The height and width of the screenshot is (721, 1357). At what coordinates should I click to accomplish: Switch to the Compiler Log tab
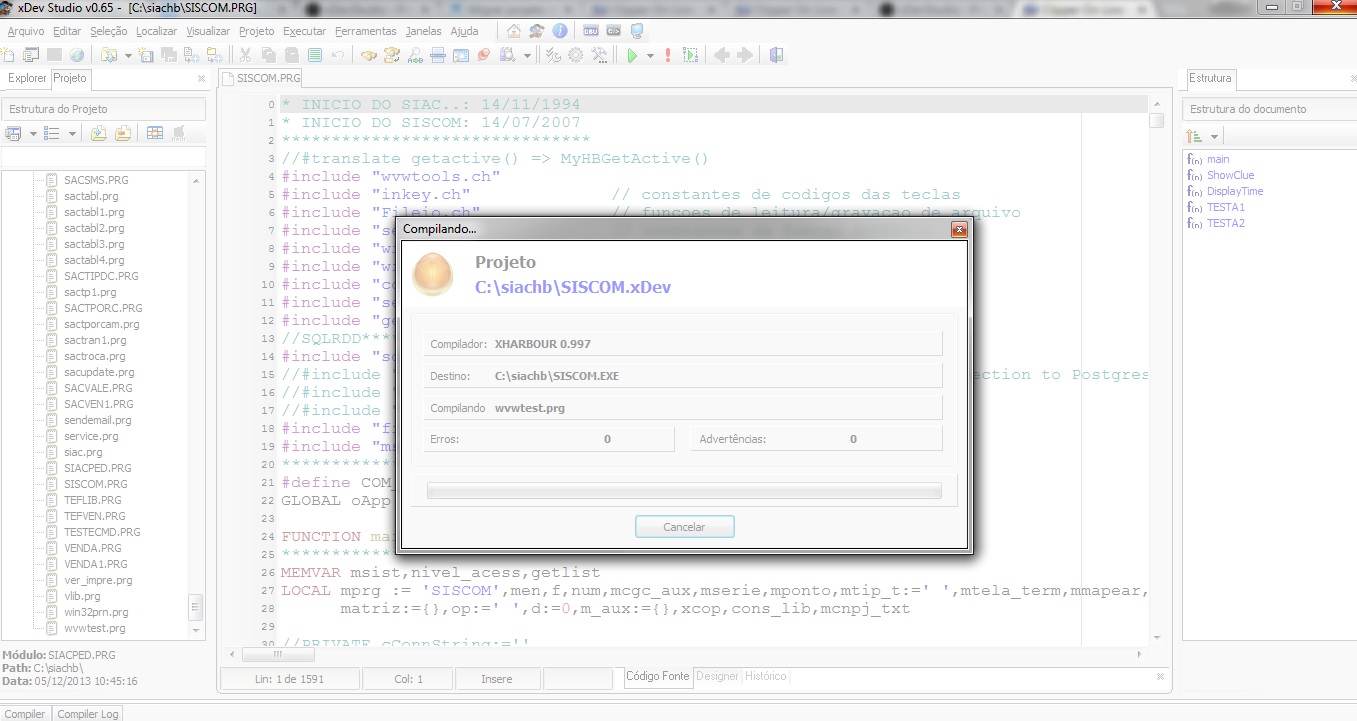point(88,714)
